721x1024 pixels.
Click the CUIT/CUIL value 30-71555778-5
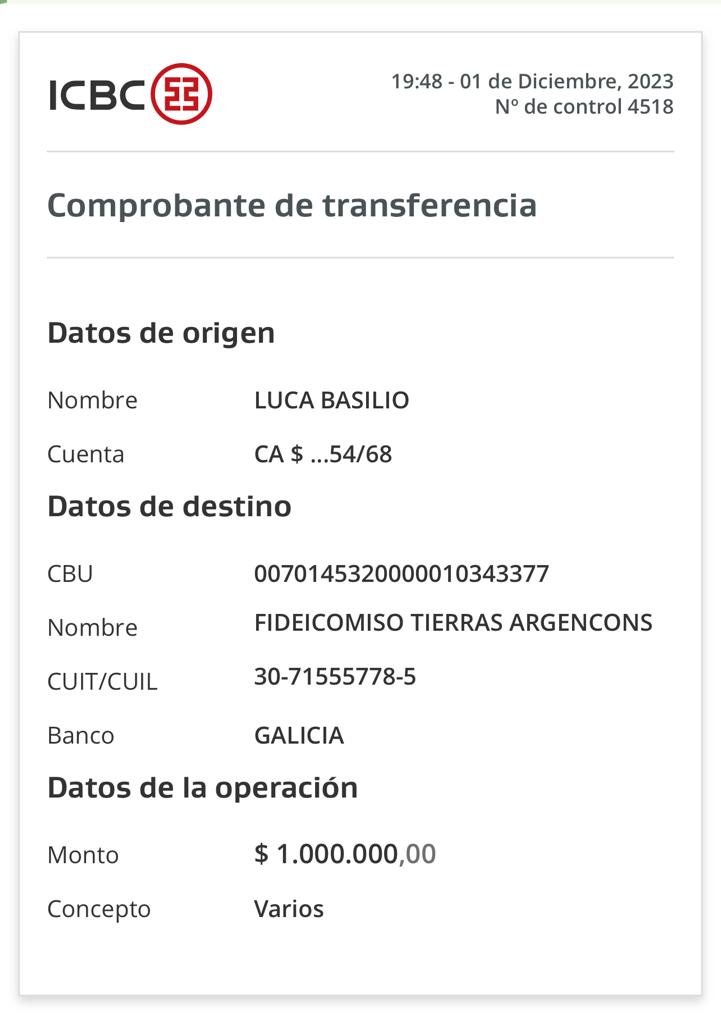(335, 677)
